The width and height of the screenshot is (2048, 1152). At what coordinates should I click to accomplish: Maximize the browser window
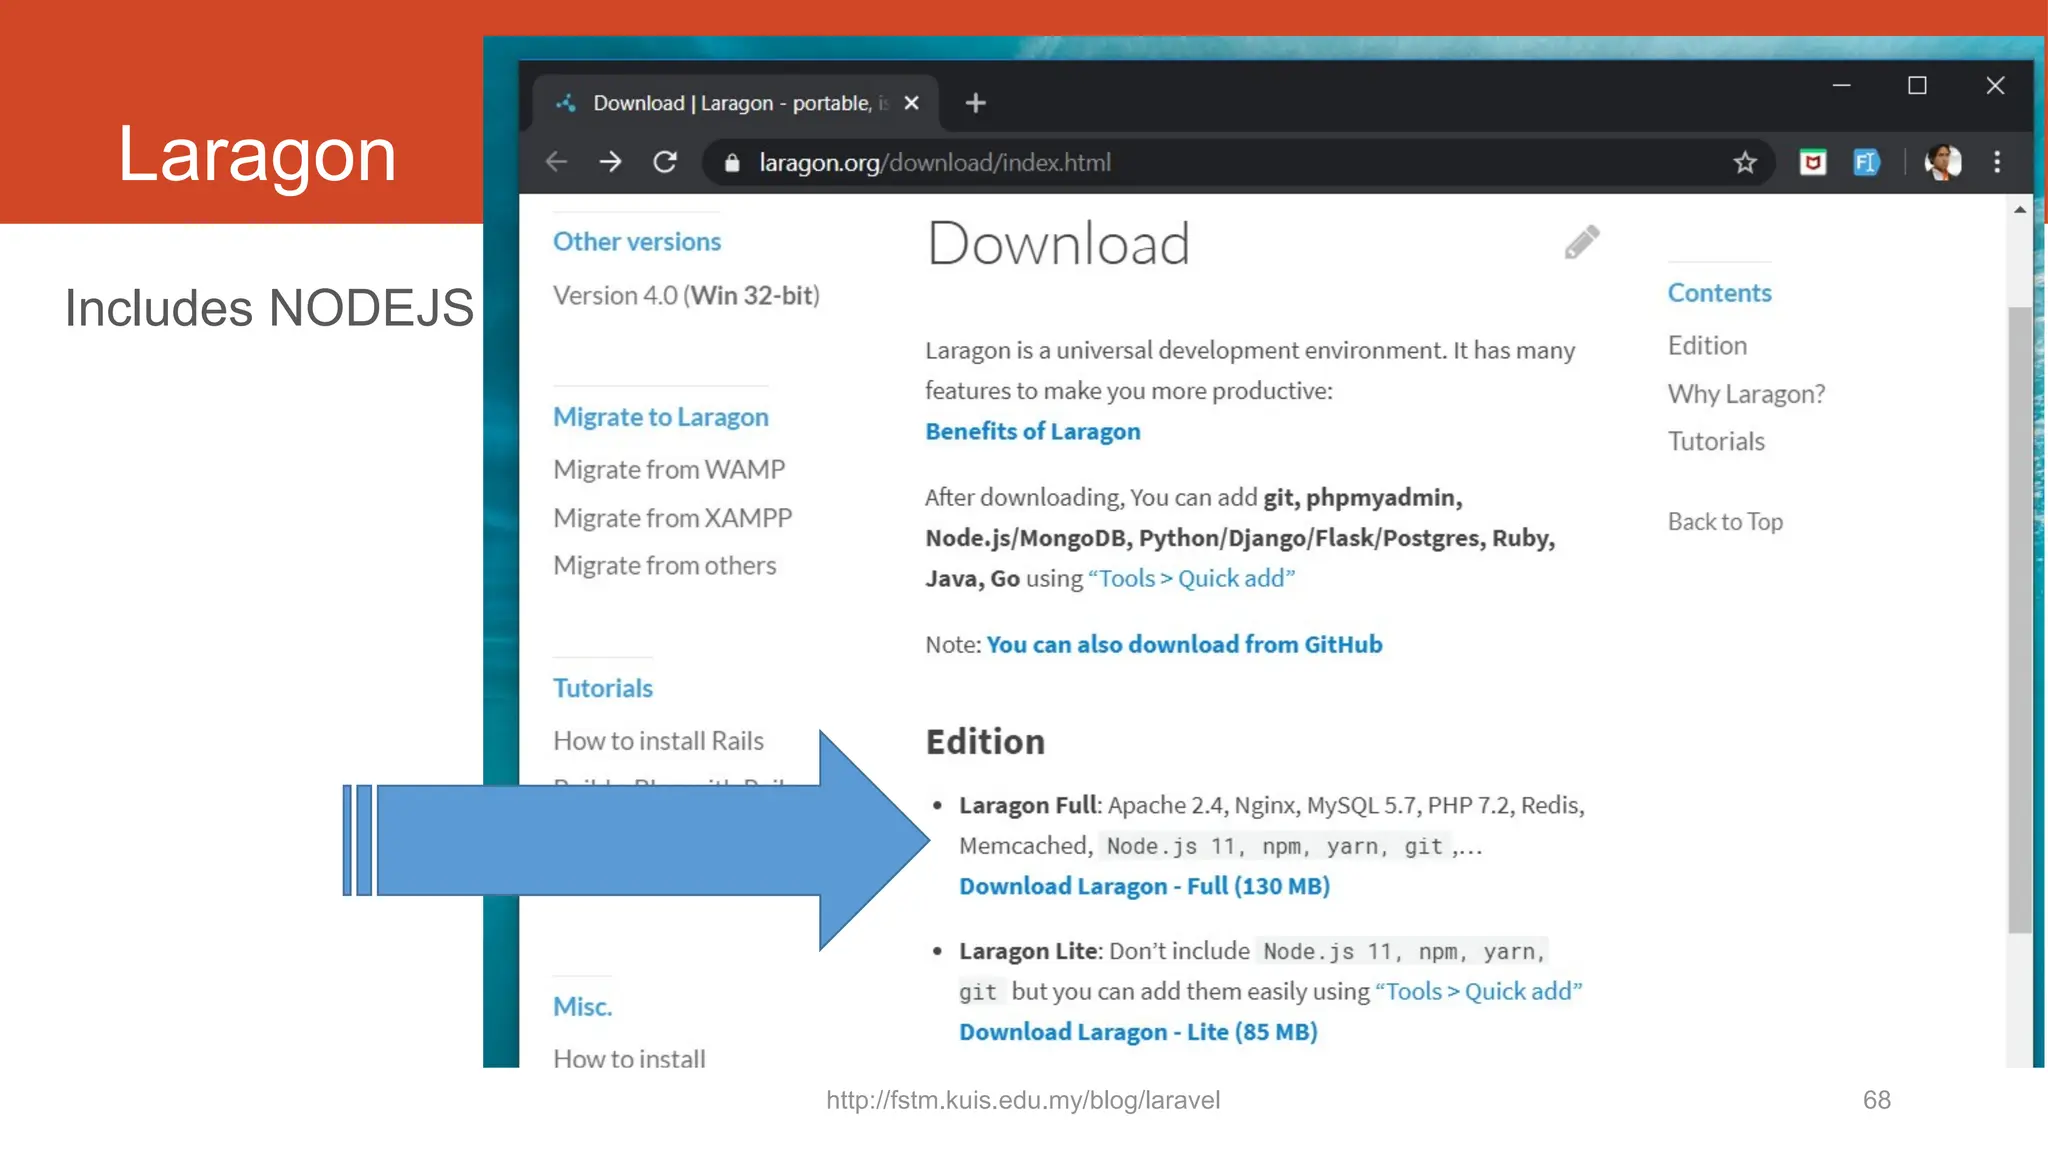1917,86
